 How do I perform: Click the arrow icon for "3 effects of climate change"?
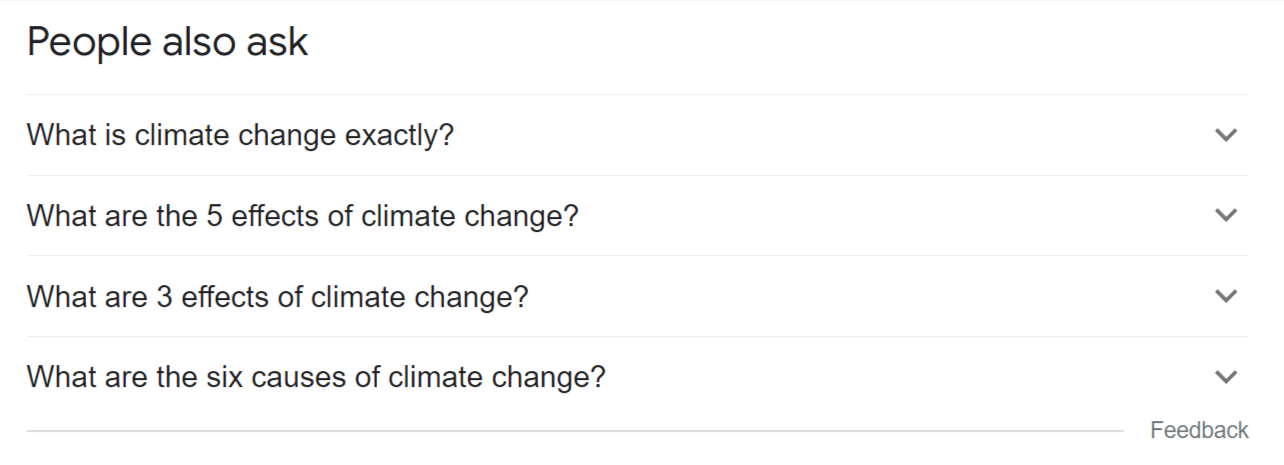pos(1225,296)
